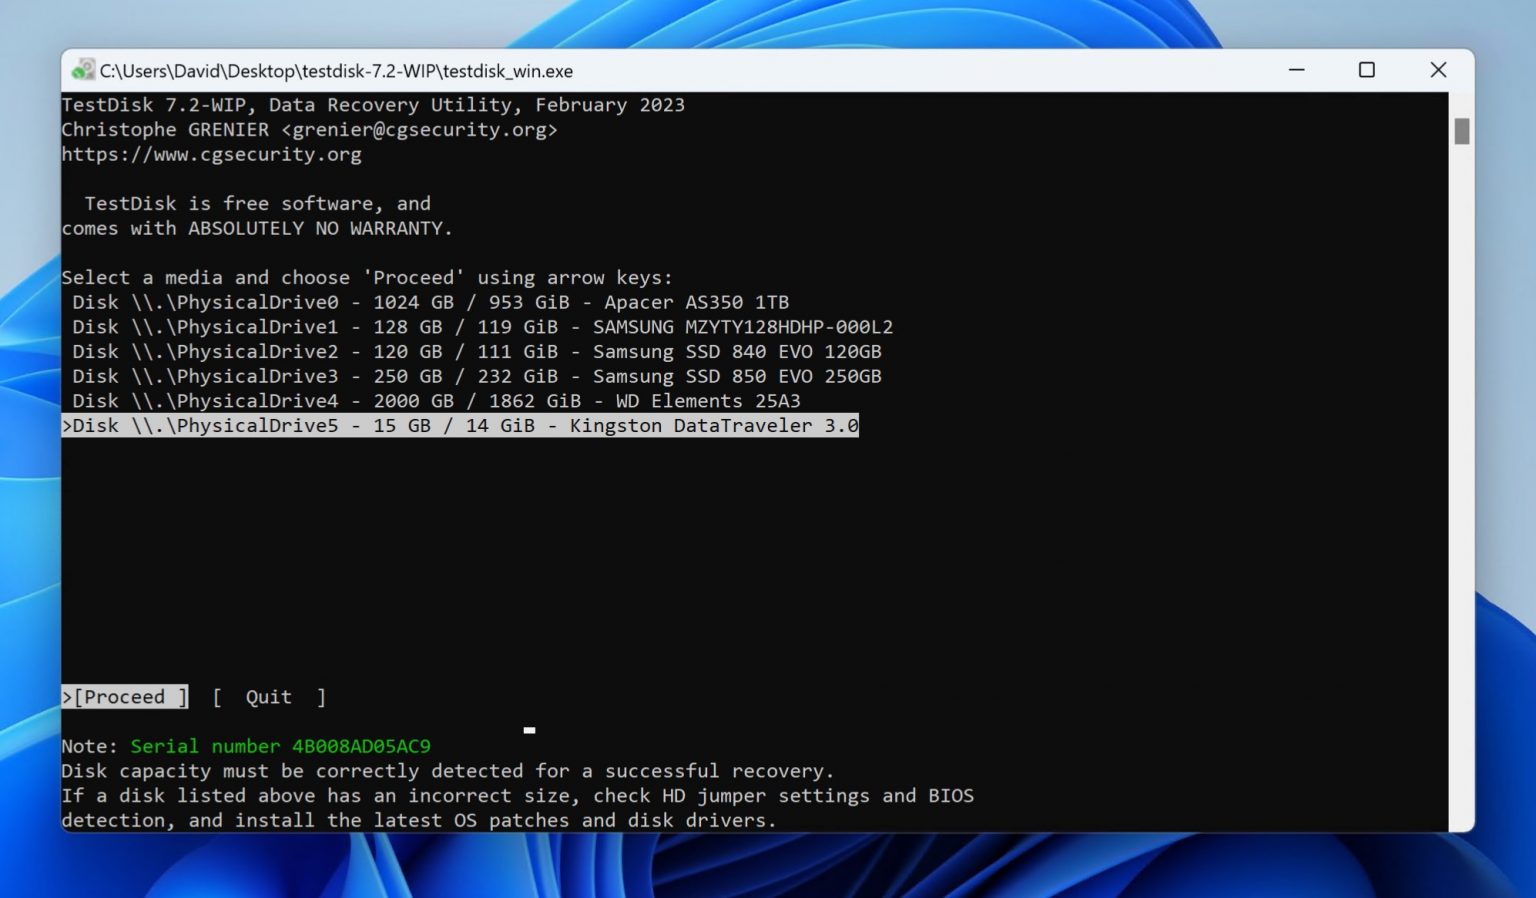The width and height of the screenshot is (1536, 898).
Task: Click the green serial number text
Action: 280,745
